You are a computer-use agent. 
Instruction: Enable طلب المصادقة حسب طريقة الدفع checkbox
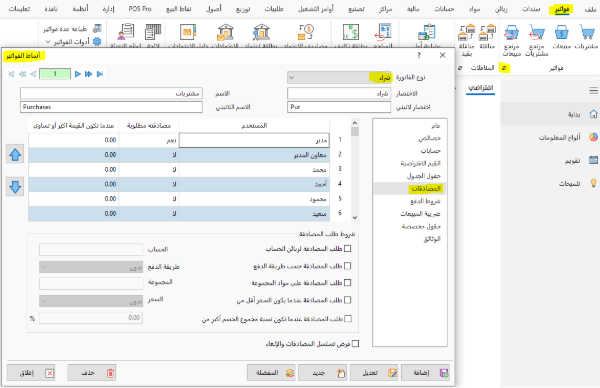347,266
